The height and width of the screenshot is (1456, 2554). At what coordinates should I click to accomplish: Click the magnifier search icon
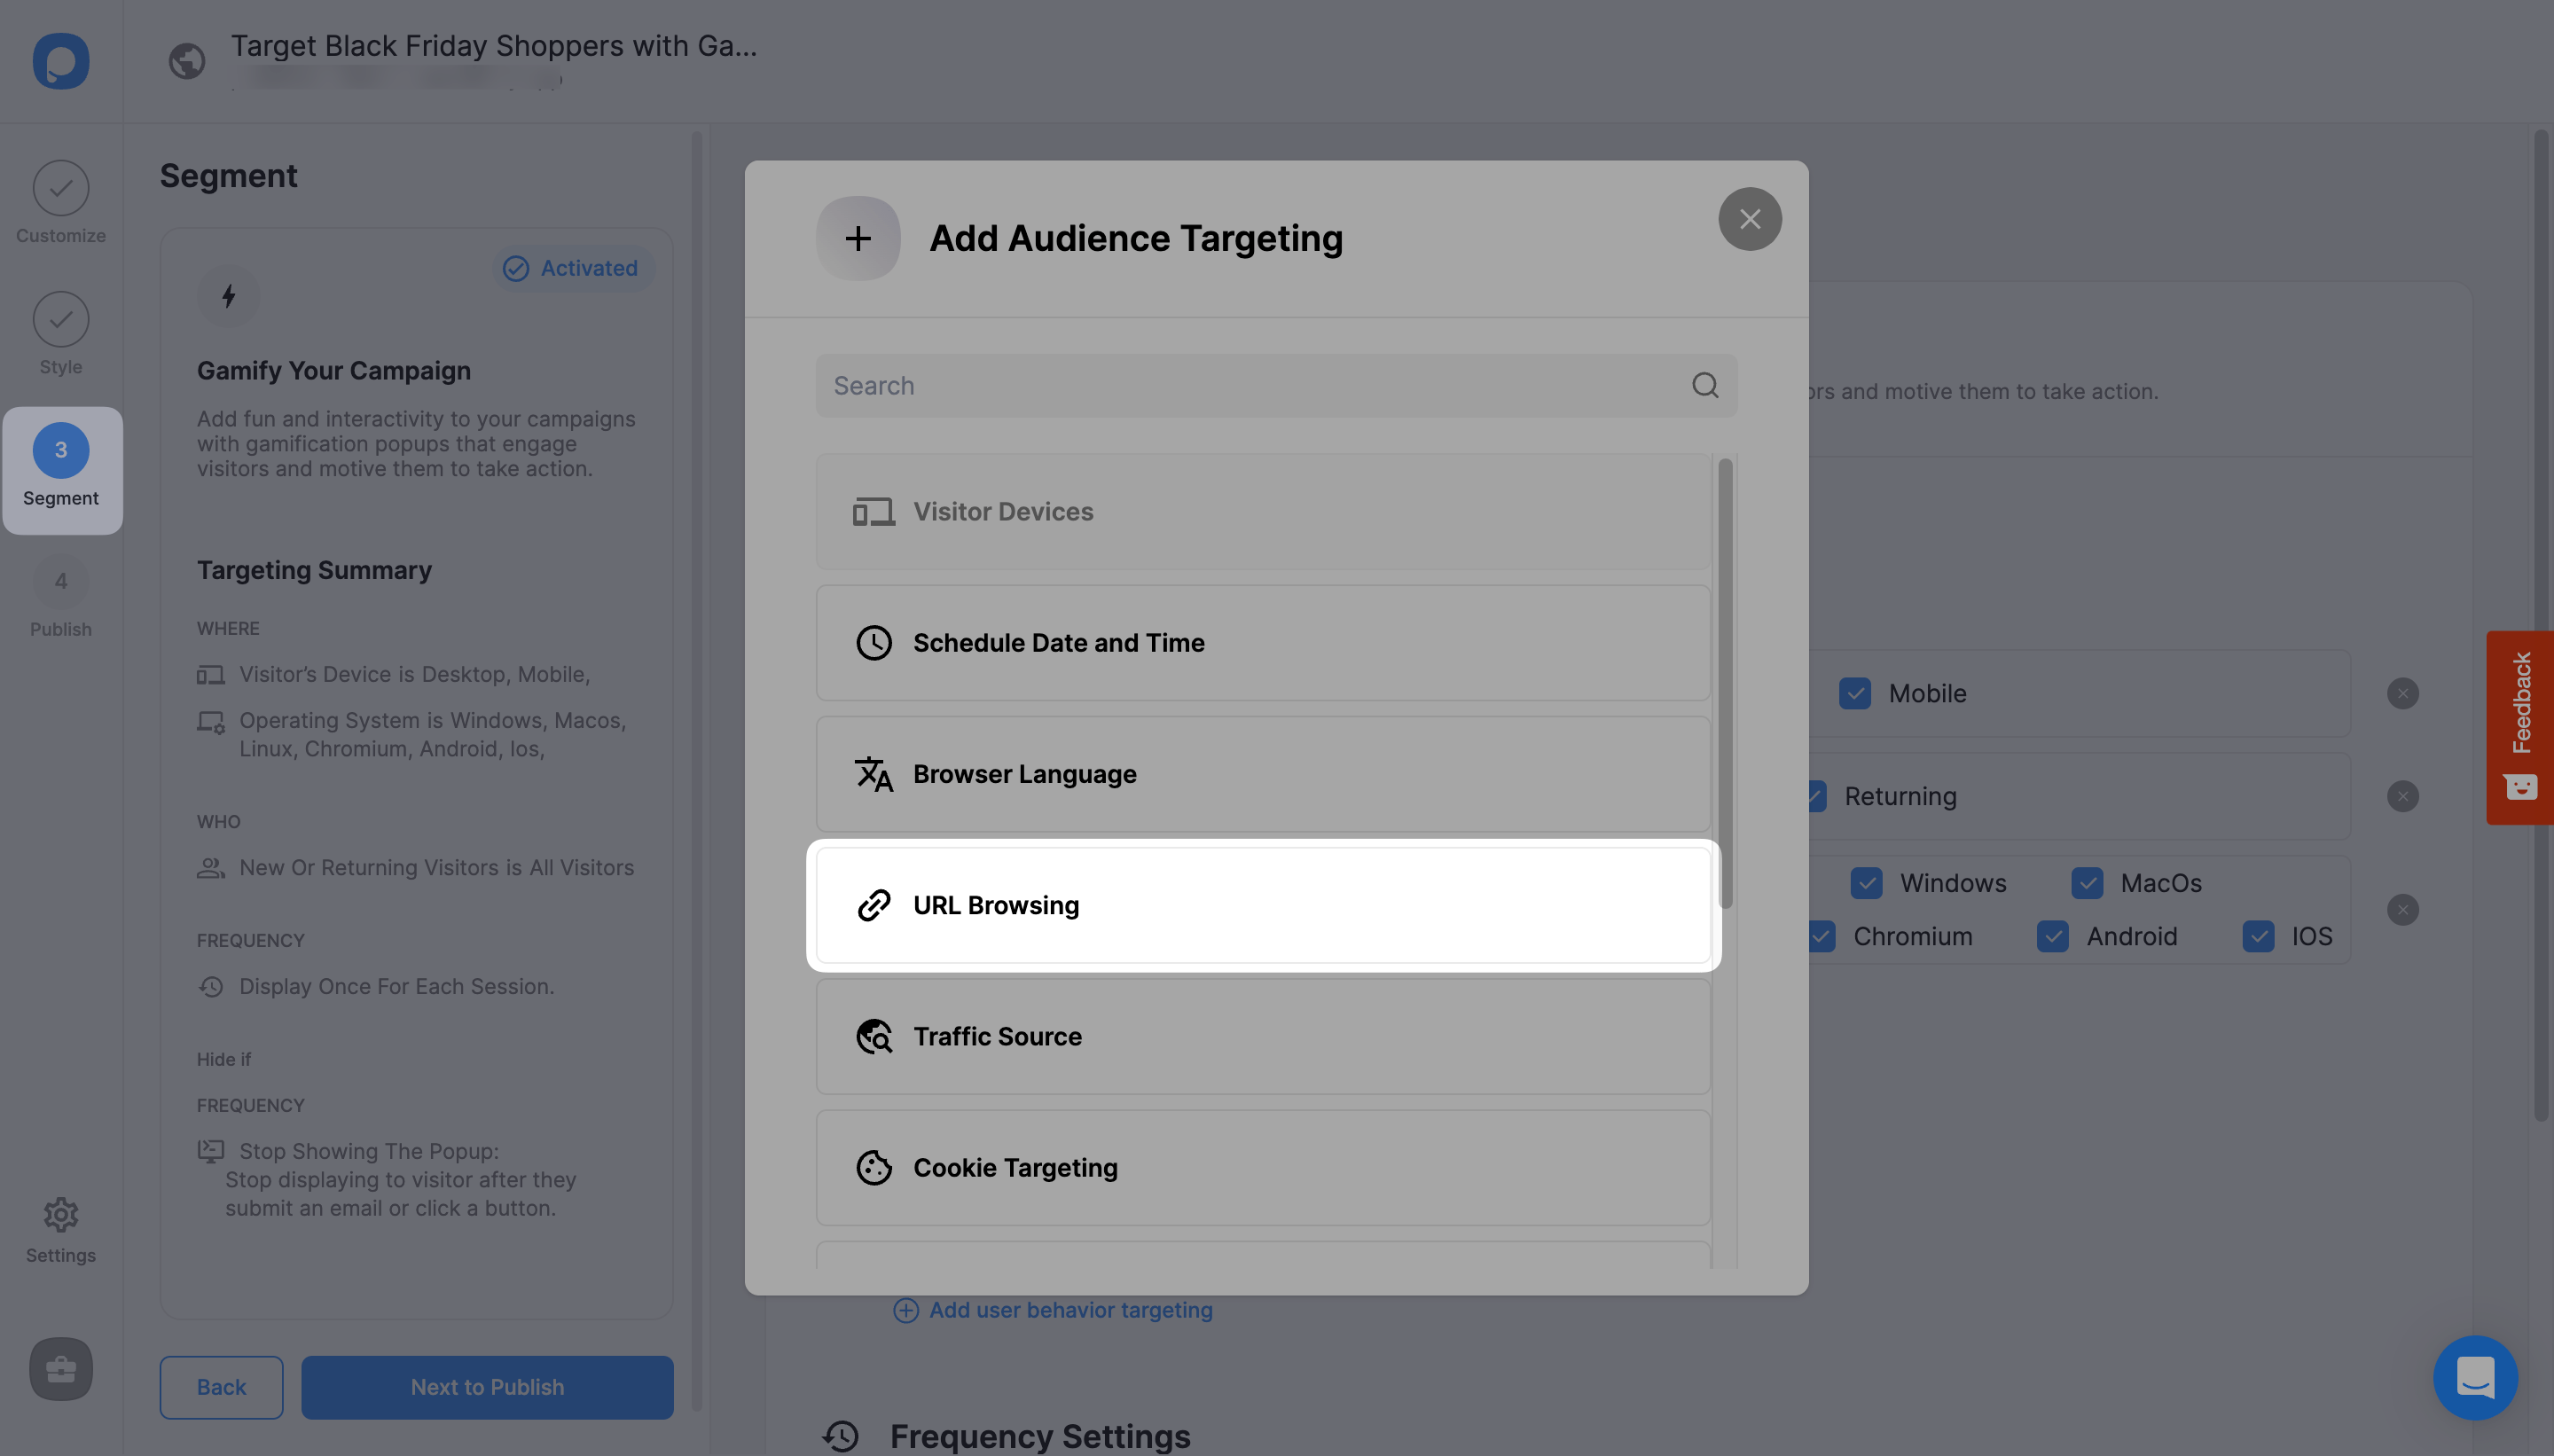[1705, 385]
